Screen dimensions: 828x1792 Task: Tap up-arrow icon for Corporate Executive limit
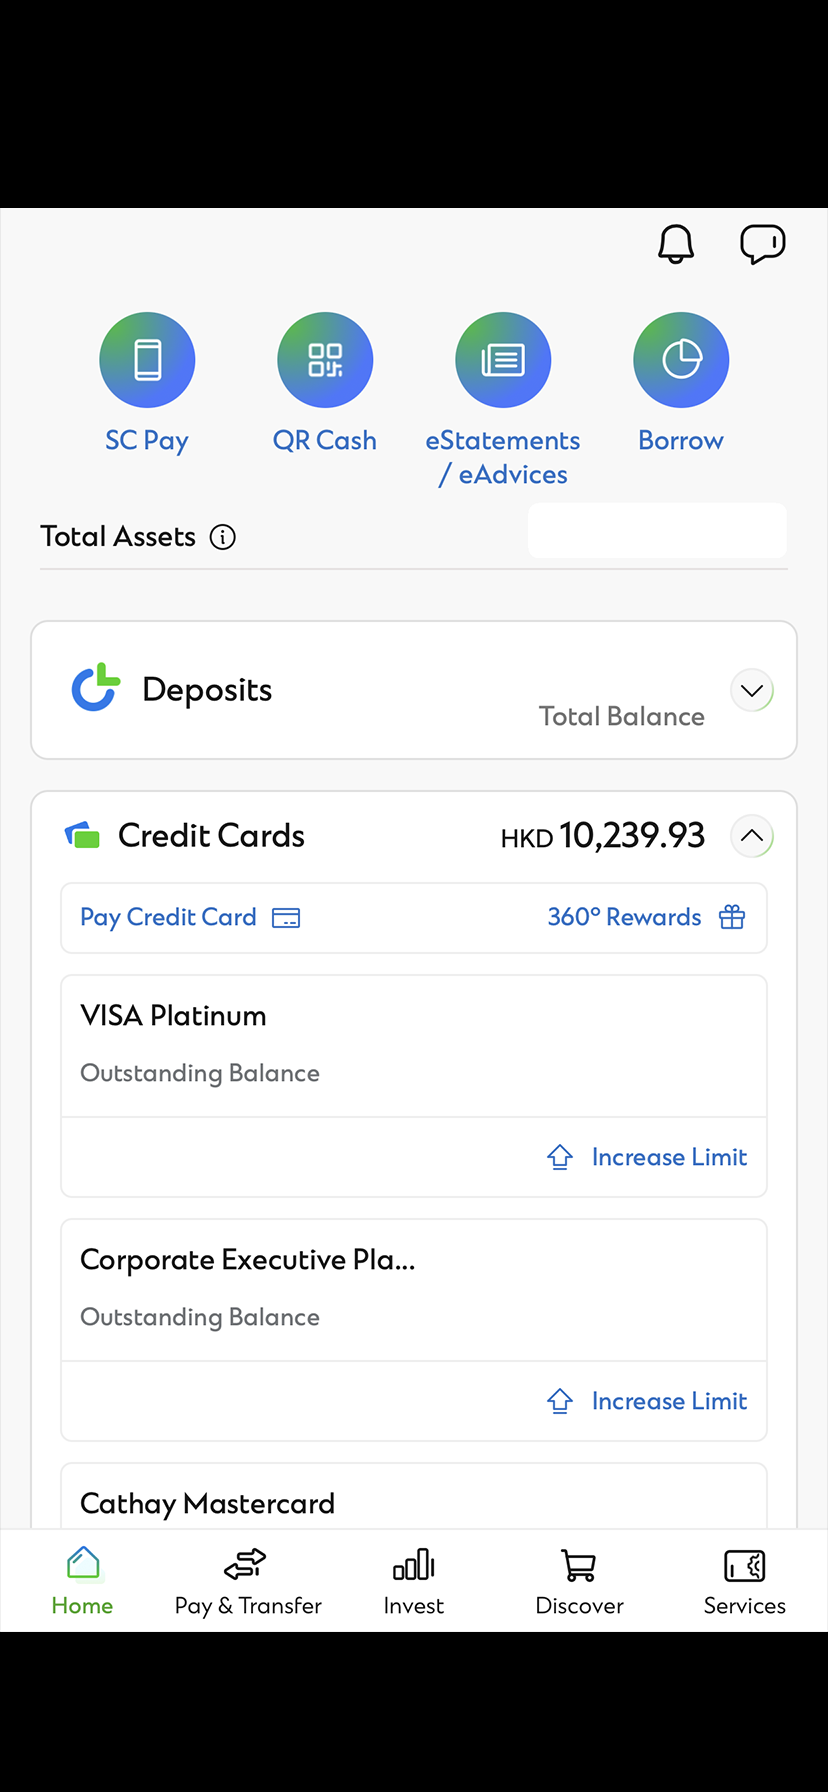coord(560,1401)
